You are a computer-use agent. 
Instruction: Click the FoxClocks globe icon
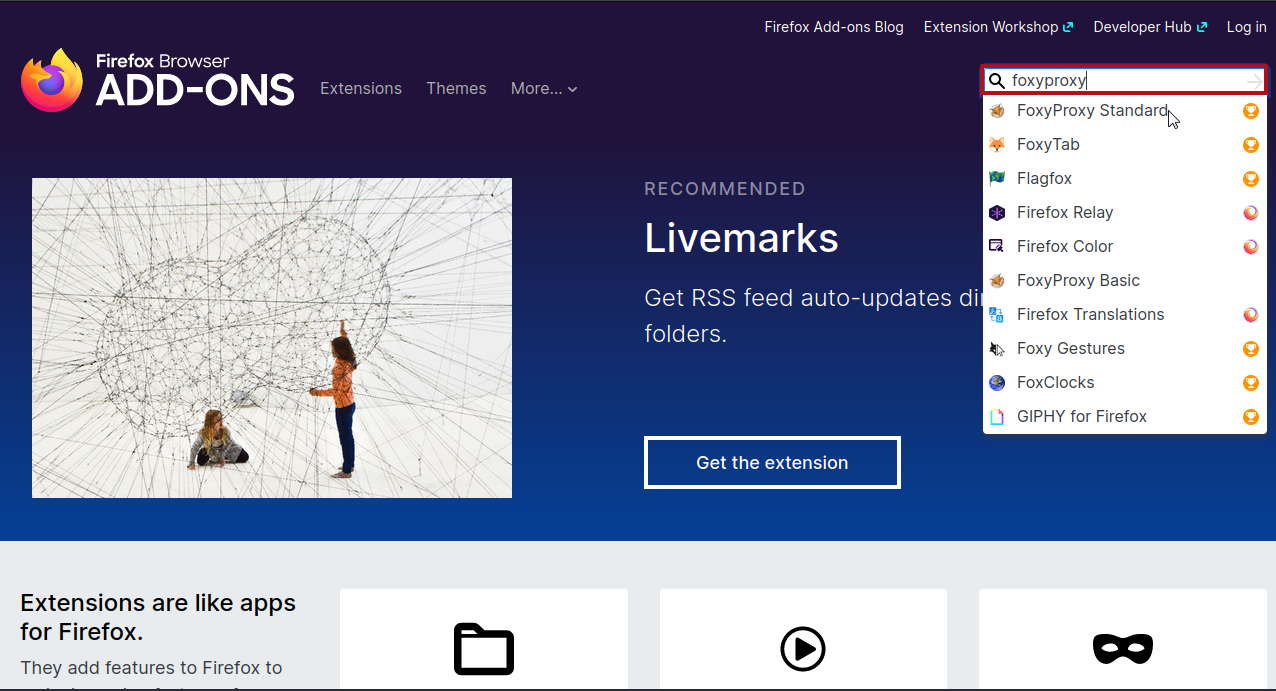click(997, 383)
